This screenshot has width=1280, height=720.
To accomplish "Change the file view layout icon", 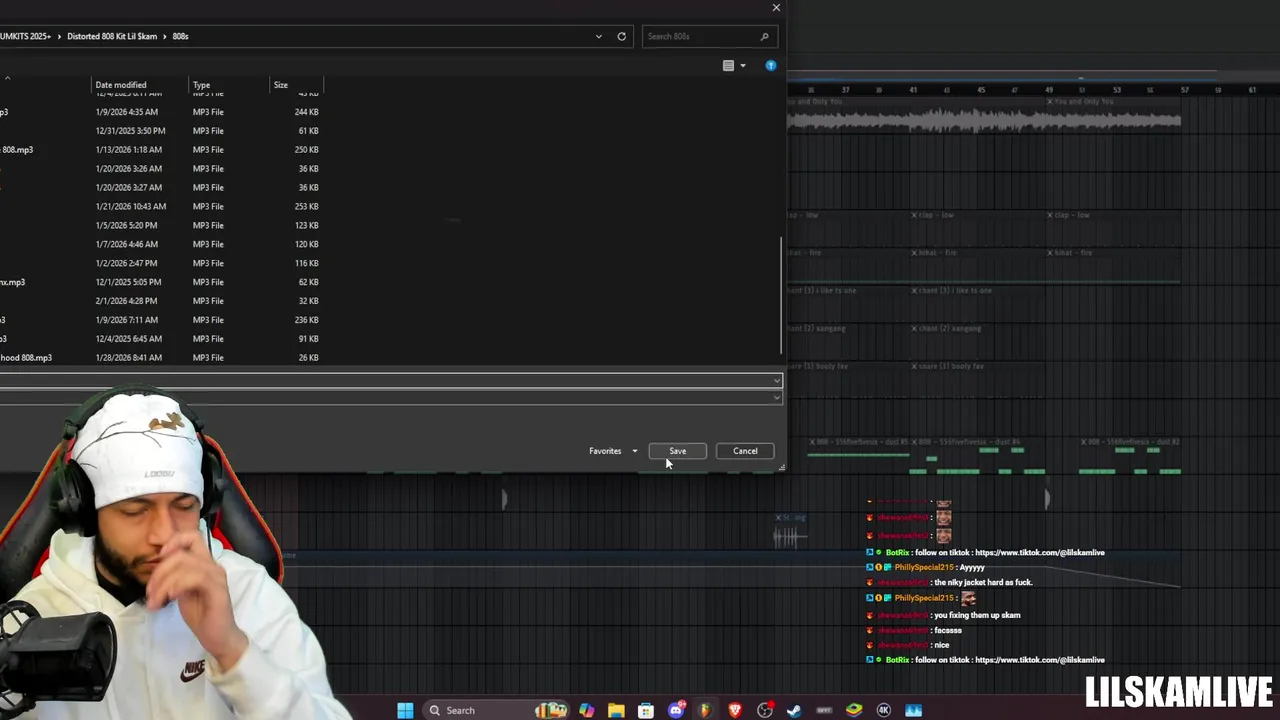I will 728,66.
